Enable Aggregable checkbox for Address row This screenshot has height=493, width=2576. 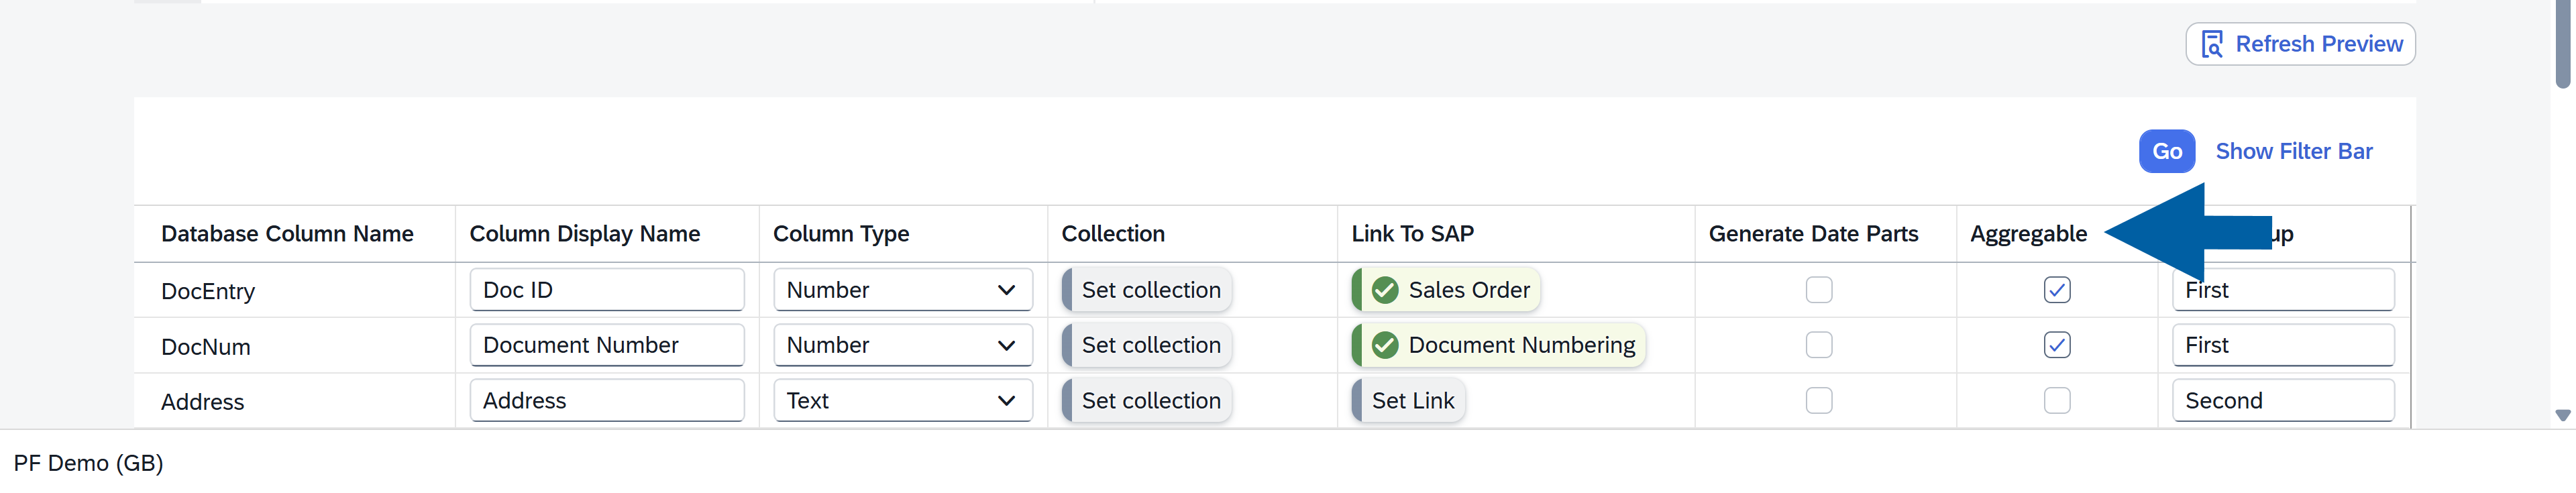(x=2056, y=401)
